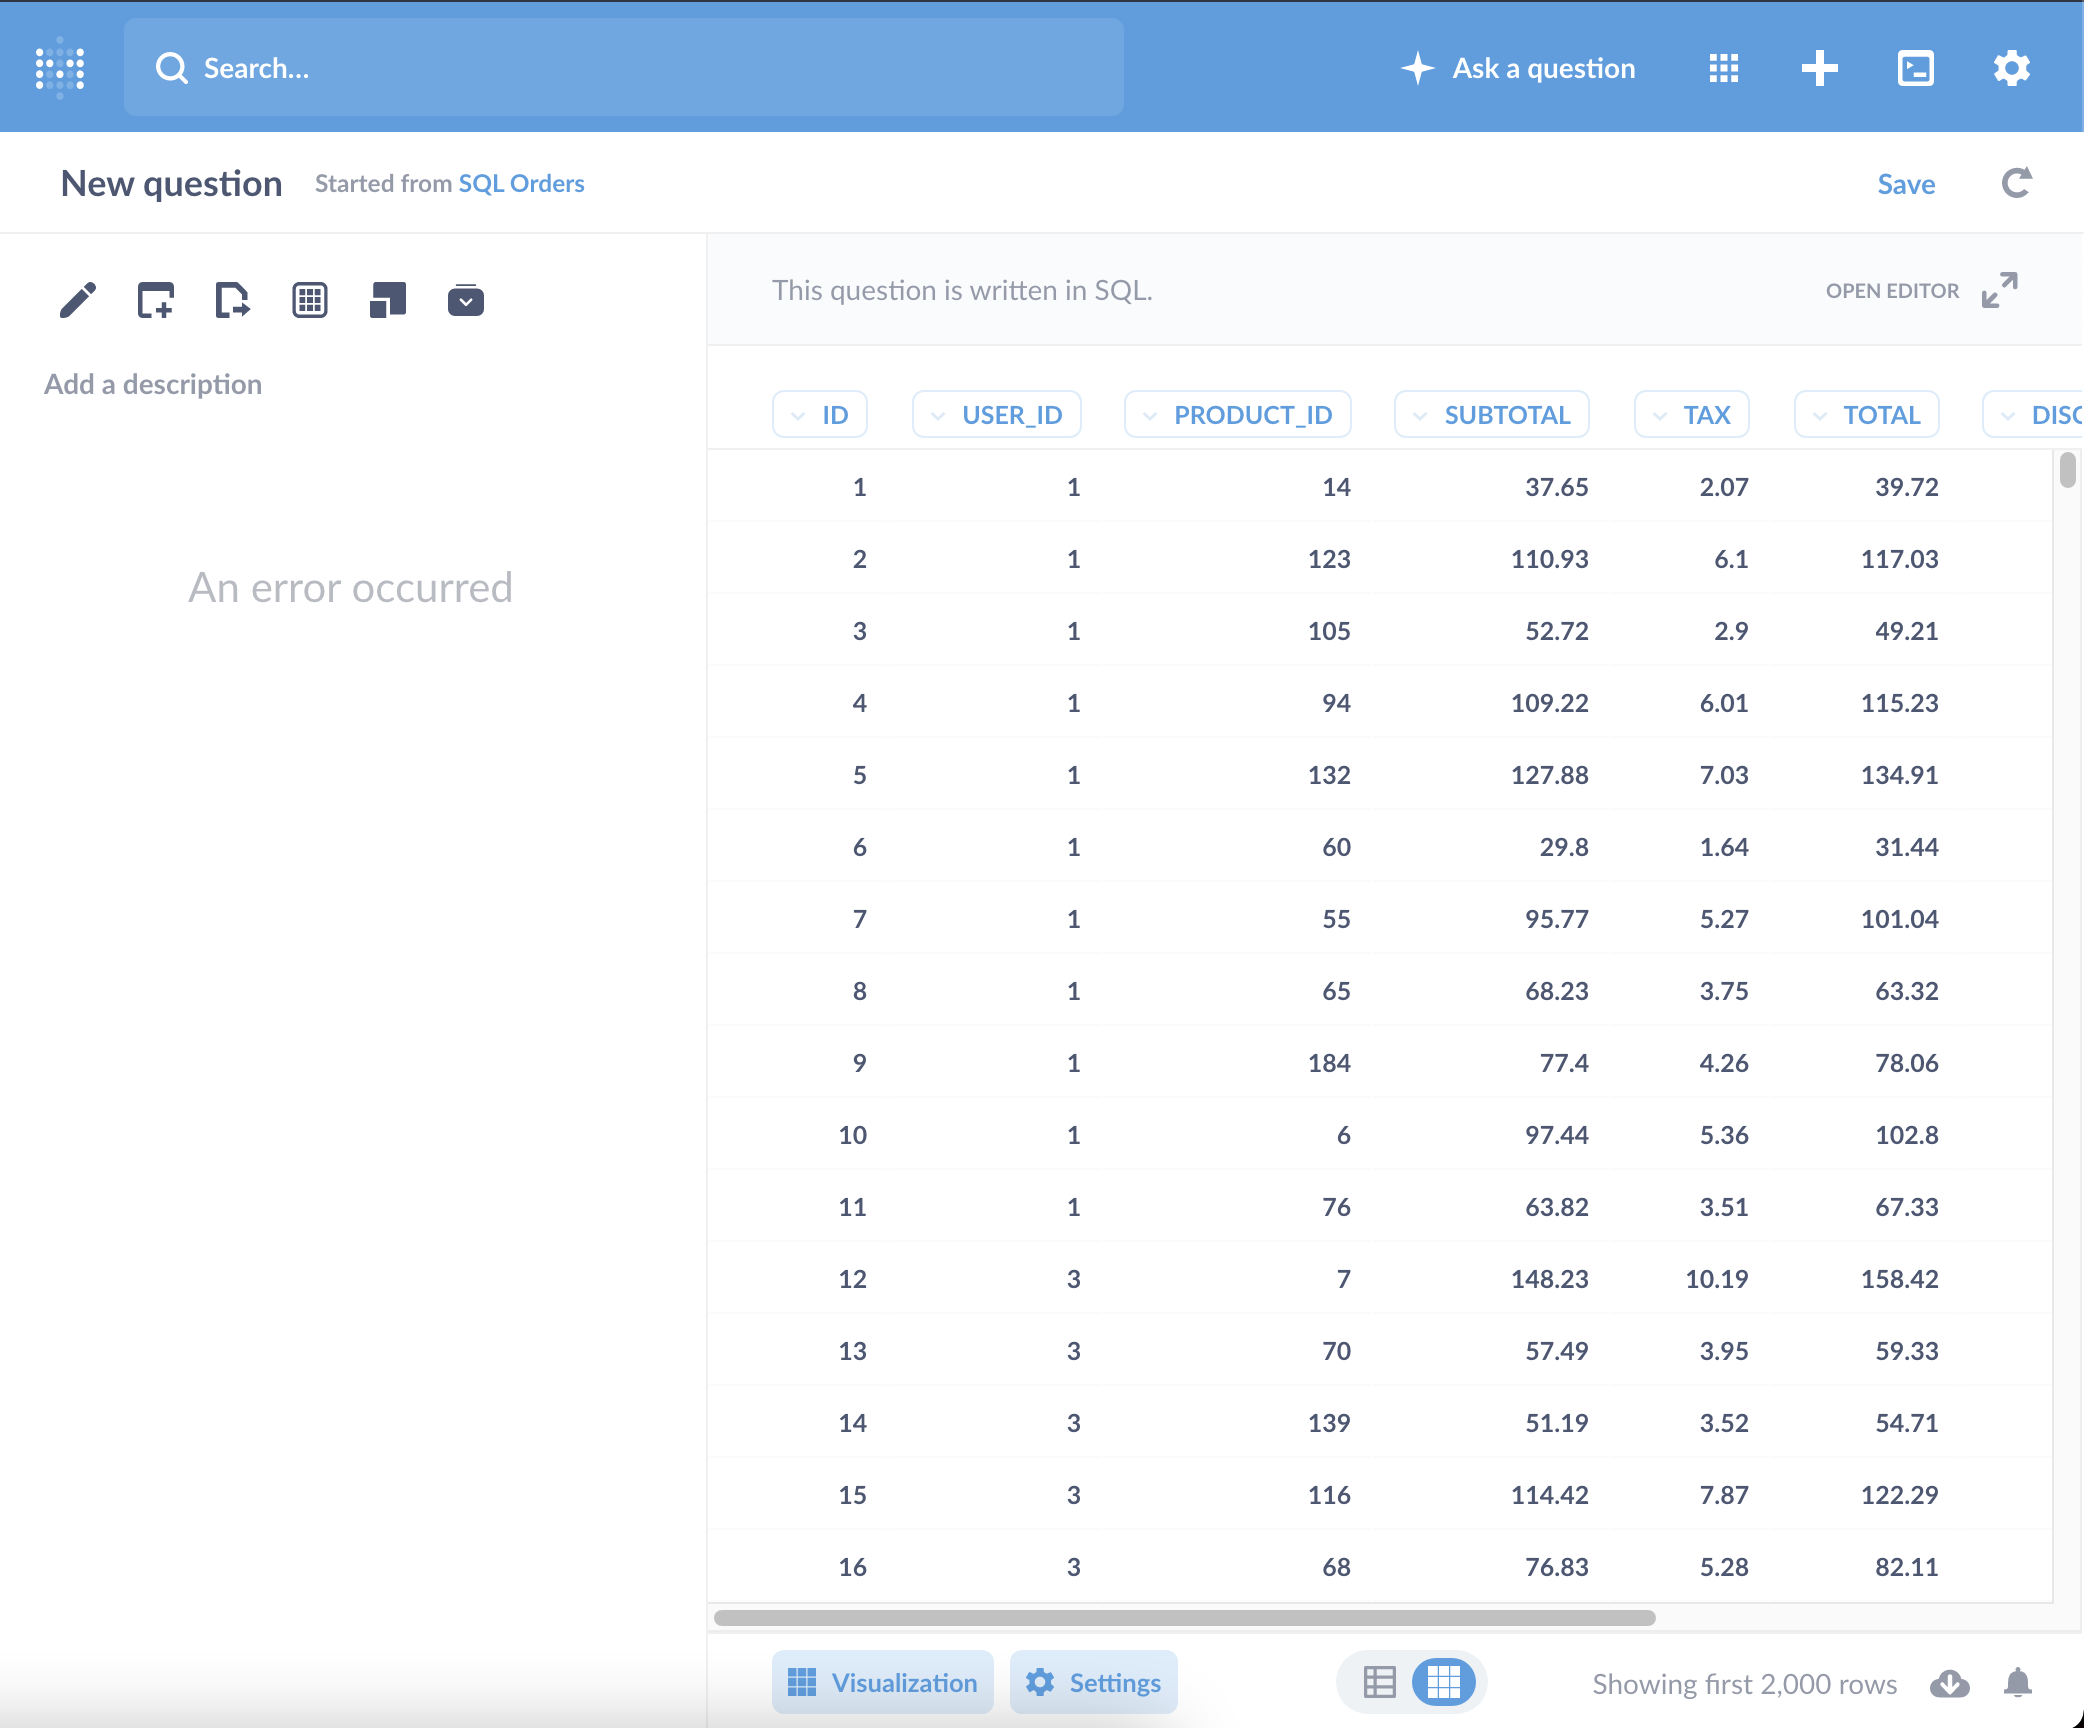The width and height of the screenshot is (2084, 1728).
Task: Switch to grid visualization view toggle
Action: click(x=1443, y=1682)
